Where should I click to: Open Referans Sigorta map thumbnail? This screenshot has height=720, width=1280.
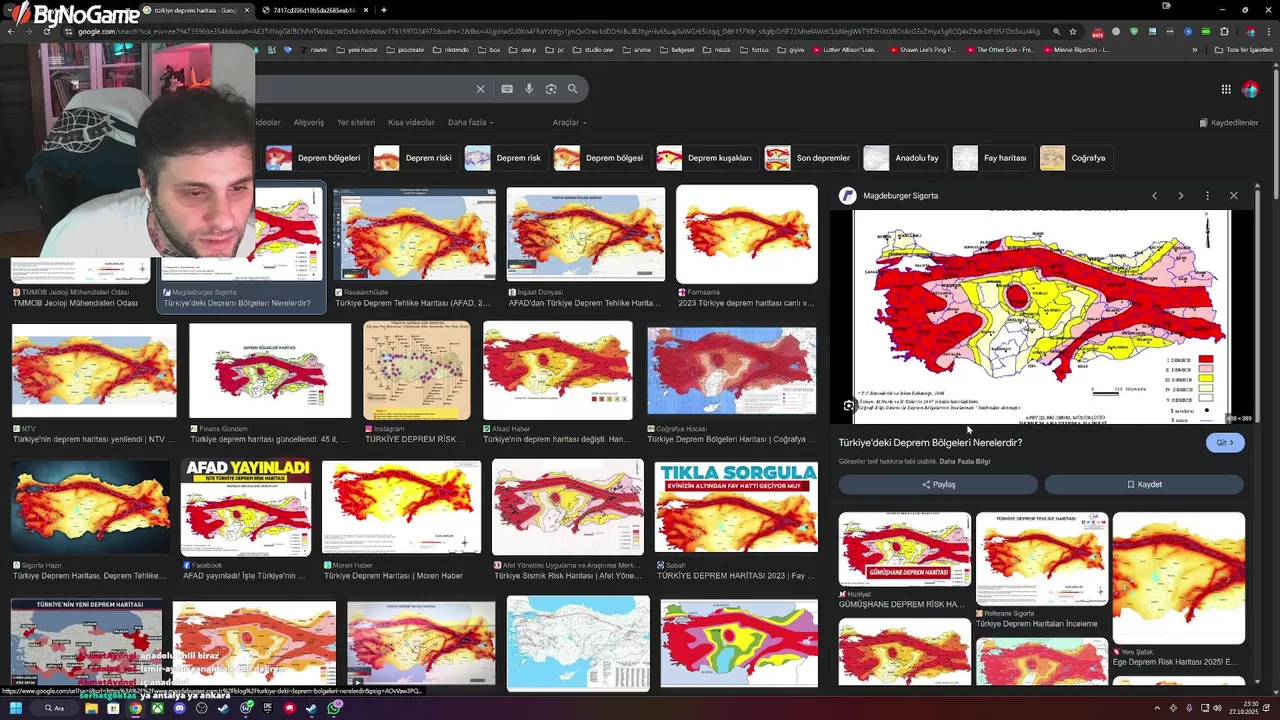1041,559
